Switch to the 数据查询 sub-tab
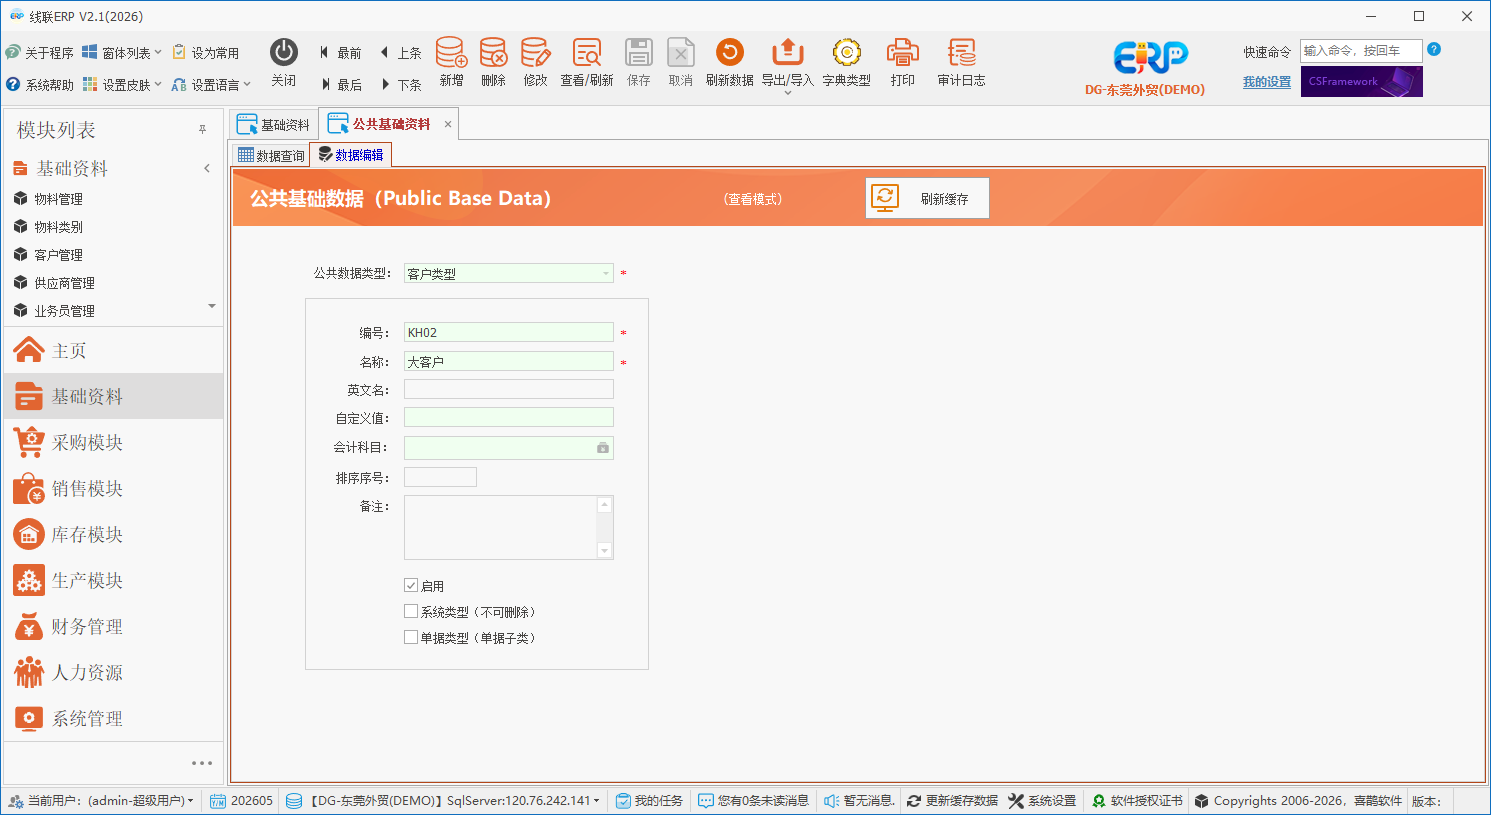This screenshot has width=1491, height=815. pyautogui.click(x=271, y=155)
